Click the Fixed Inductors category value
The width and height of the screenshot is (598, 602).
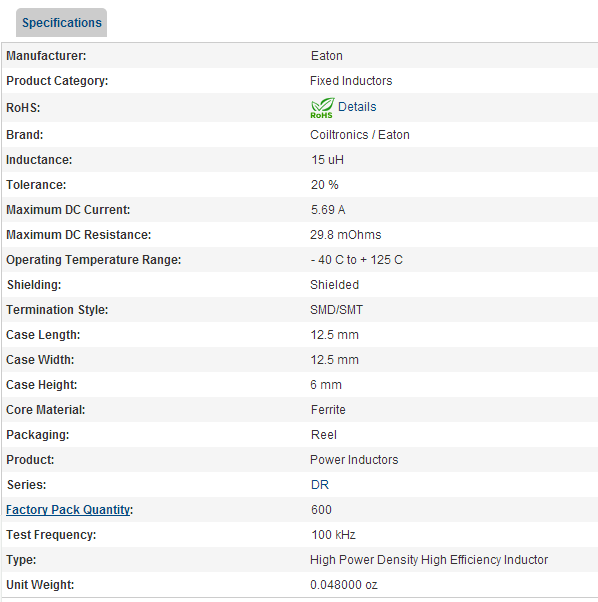click(x=351, y=81)
